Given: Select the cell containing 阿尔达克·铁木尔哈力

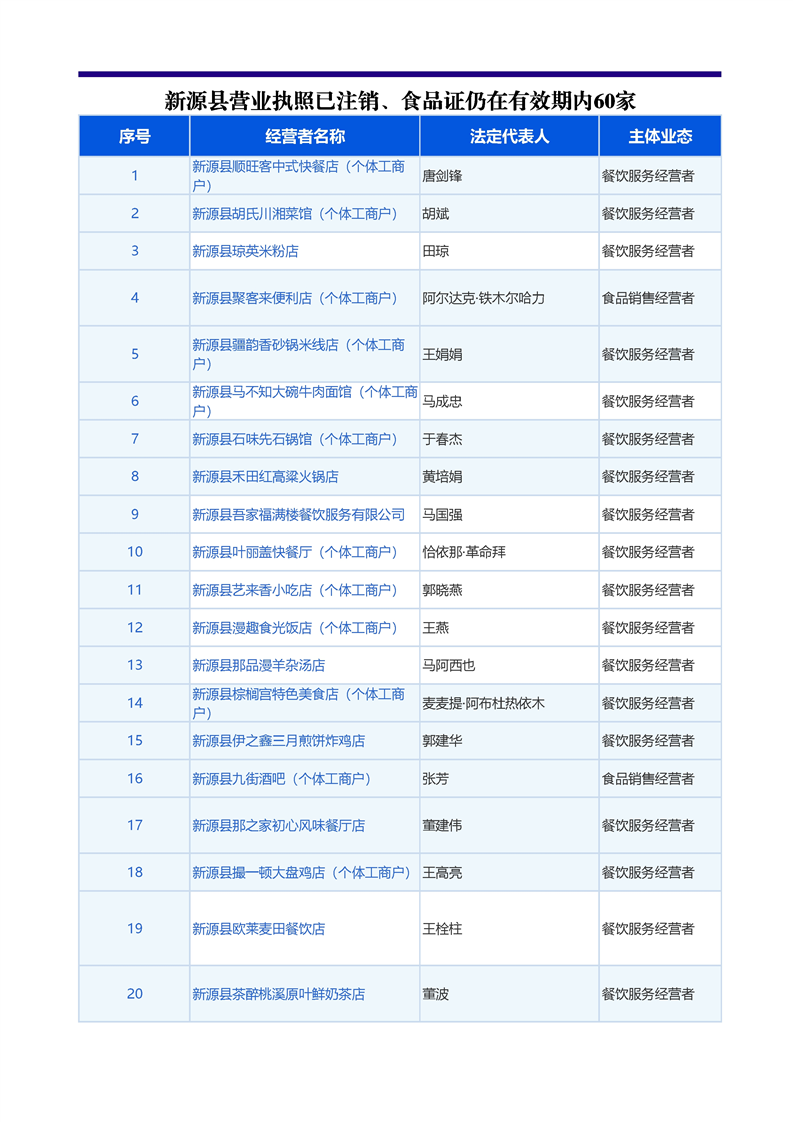Looking at the screenshot, I should (483, 298).
